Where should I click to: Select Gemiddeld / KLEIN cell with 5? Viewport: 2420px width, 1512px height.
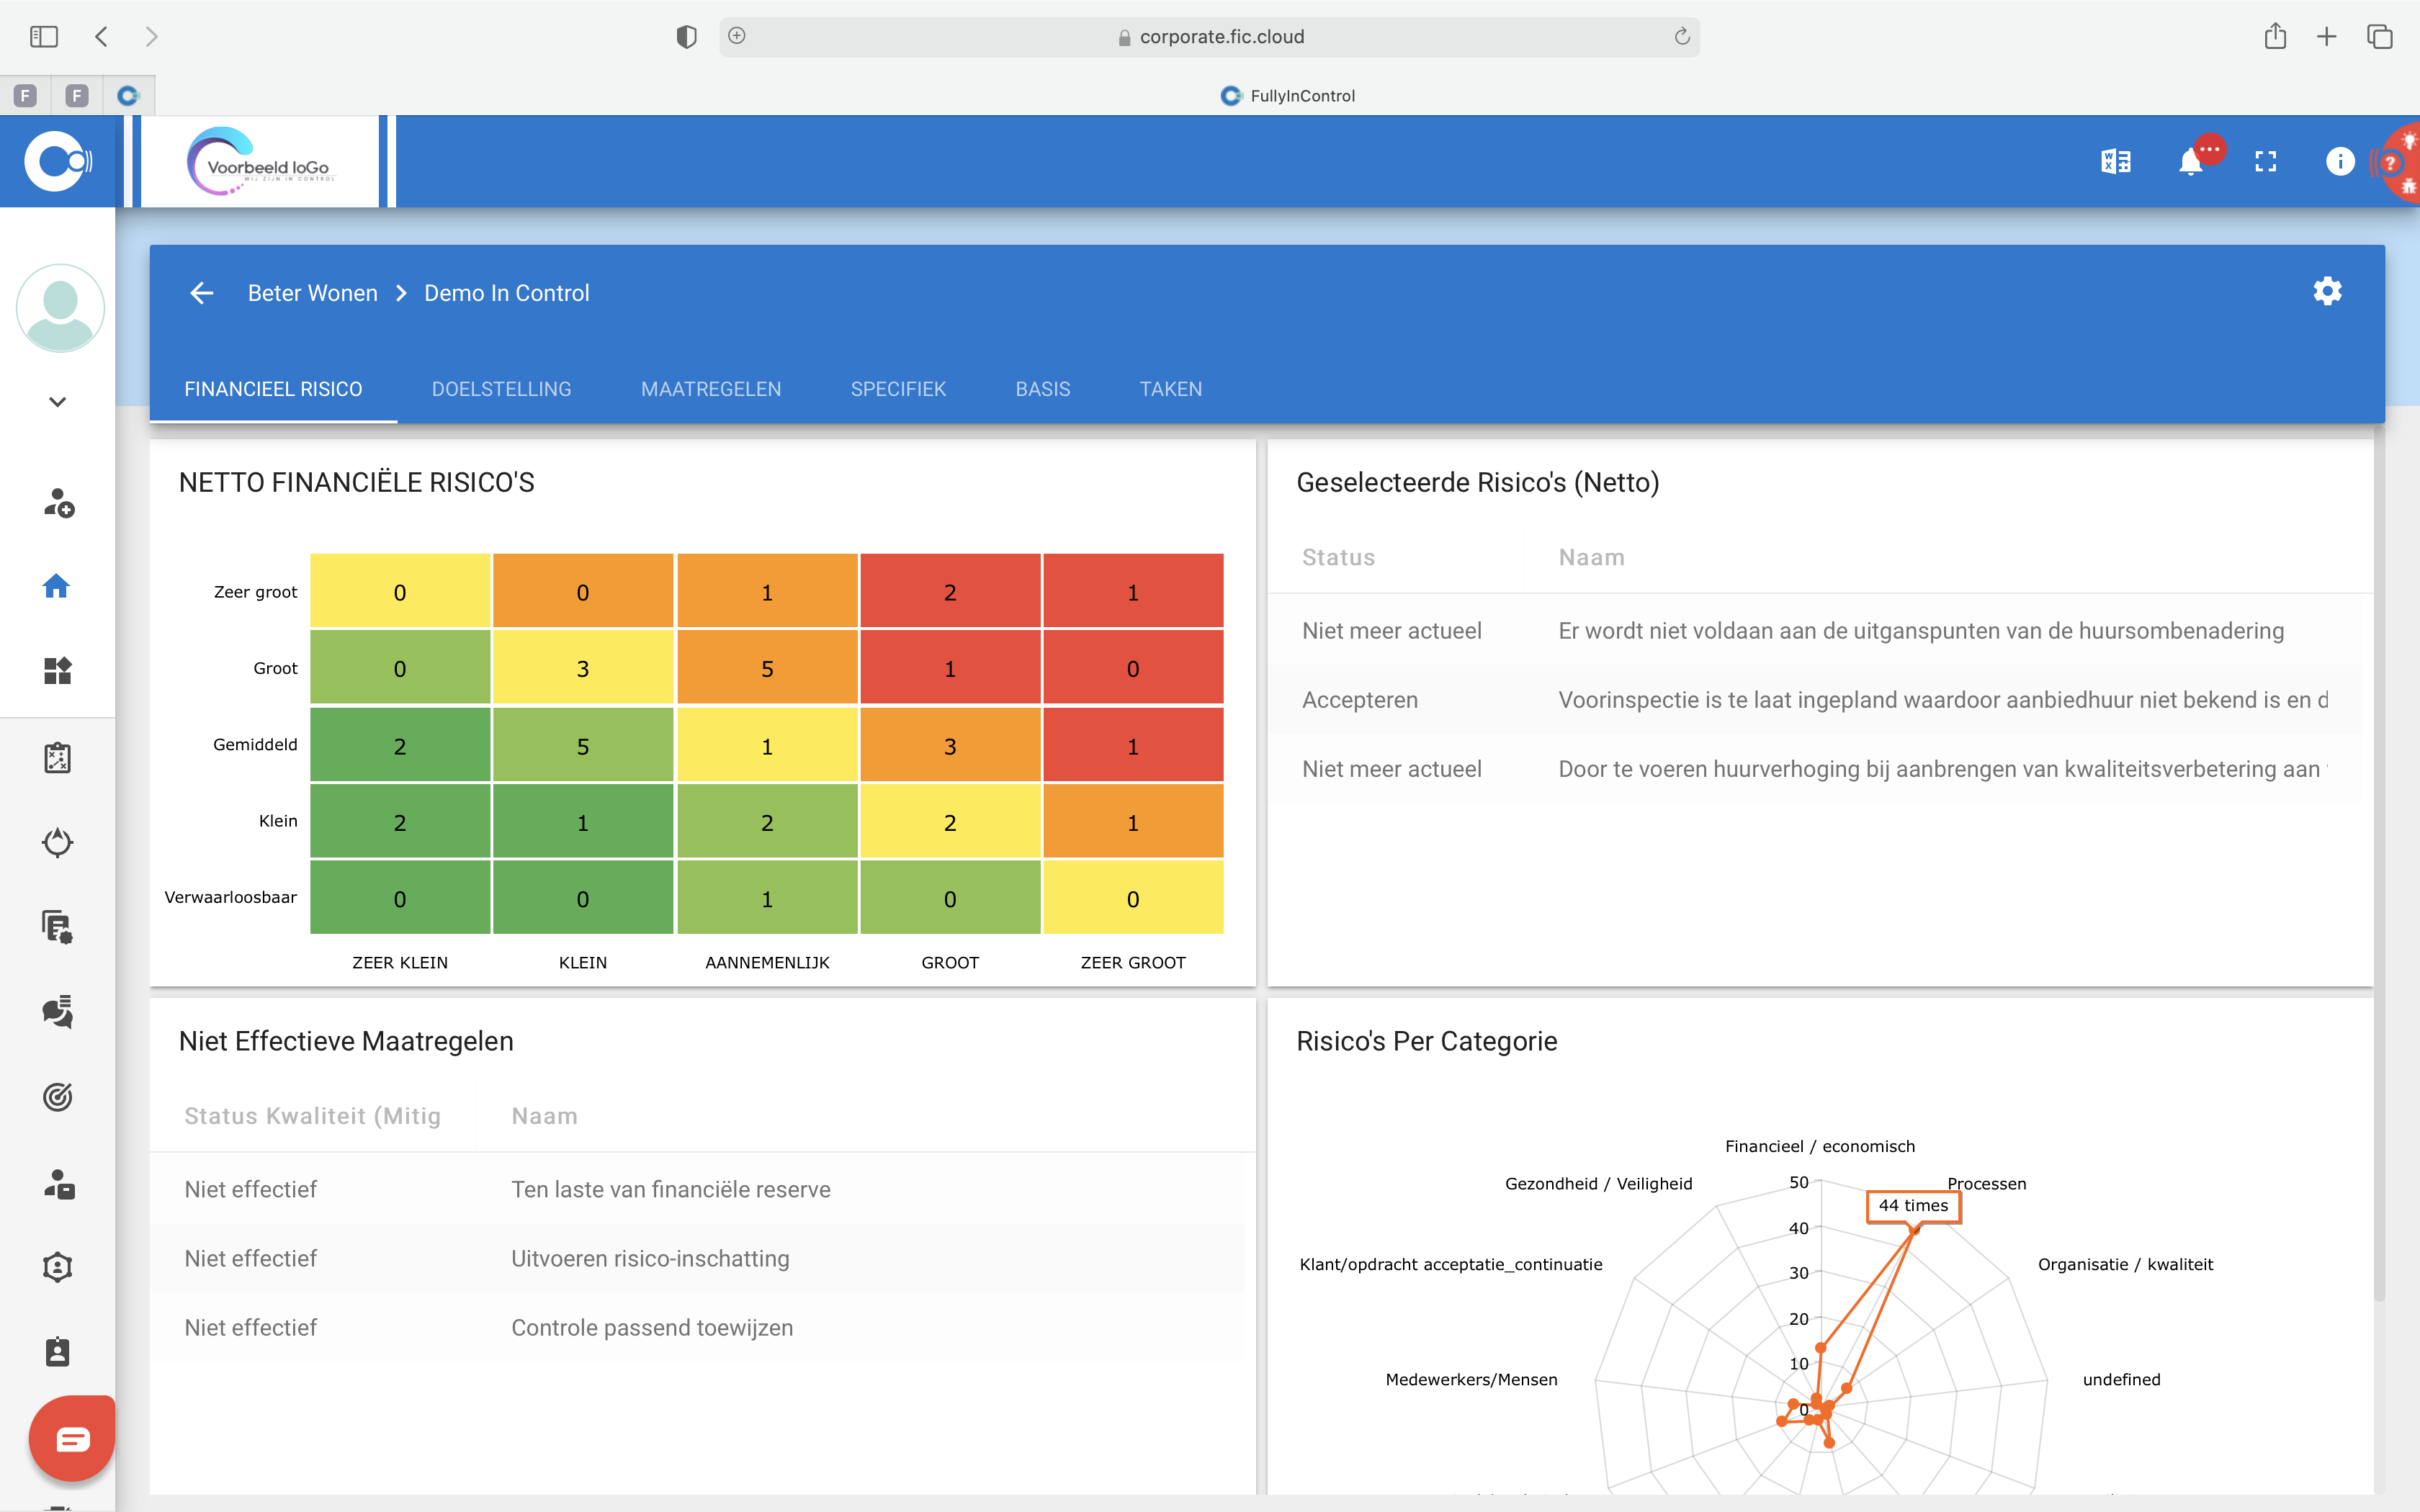coord(583,746)
